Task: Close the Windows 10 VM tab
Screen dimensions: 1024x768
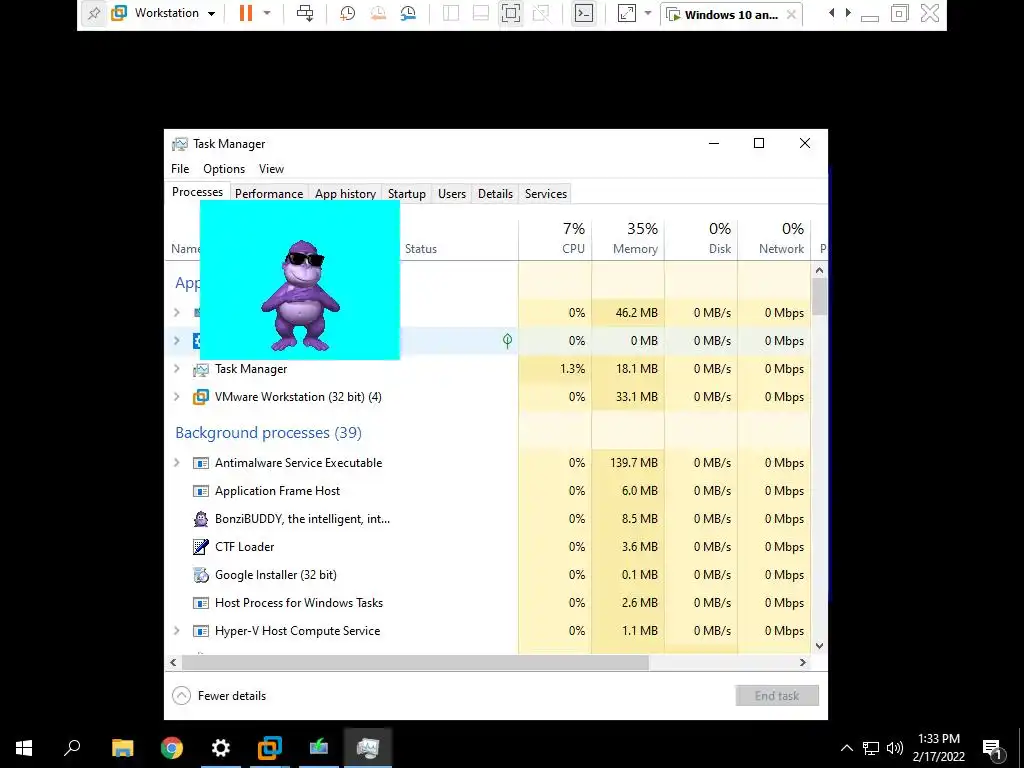Action: point(791,14)
